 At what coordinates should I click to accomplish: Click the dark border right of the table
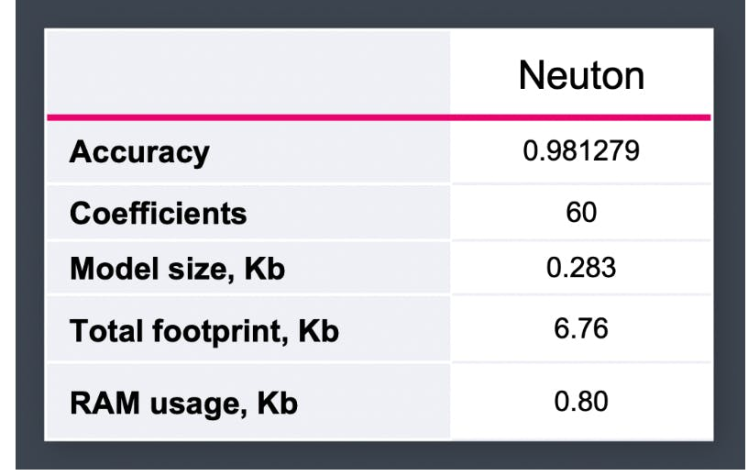click(730, 238)
